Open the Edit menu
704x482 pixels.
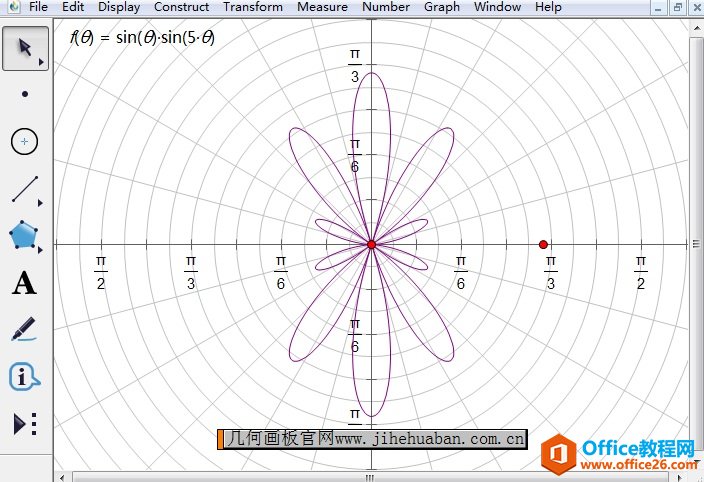tap(73, 7)
